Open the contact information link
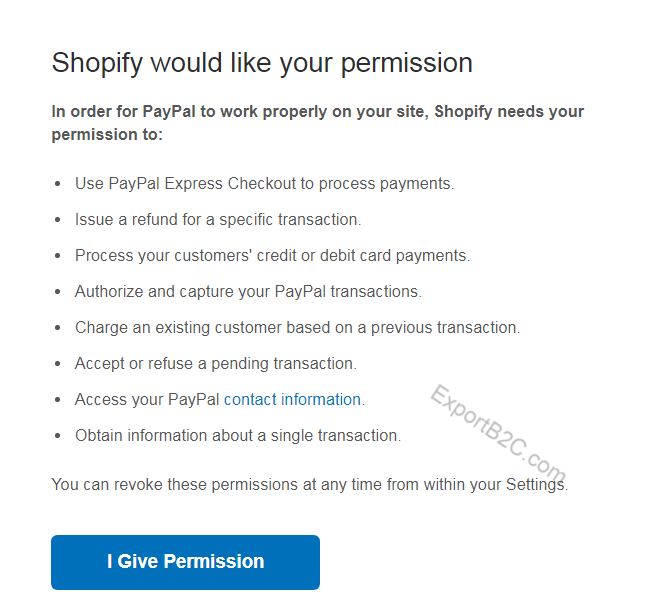 pyautogui.click(x=292, y=400)
